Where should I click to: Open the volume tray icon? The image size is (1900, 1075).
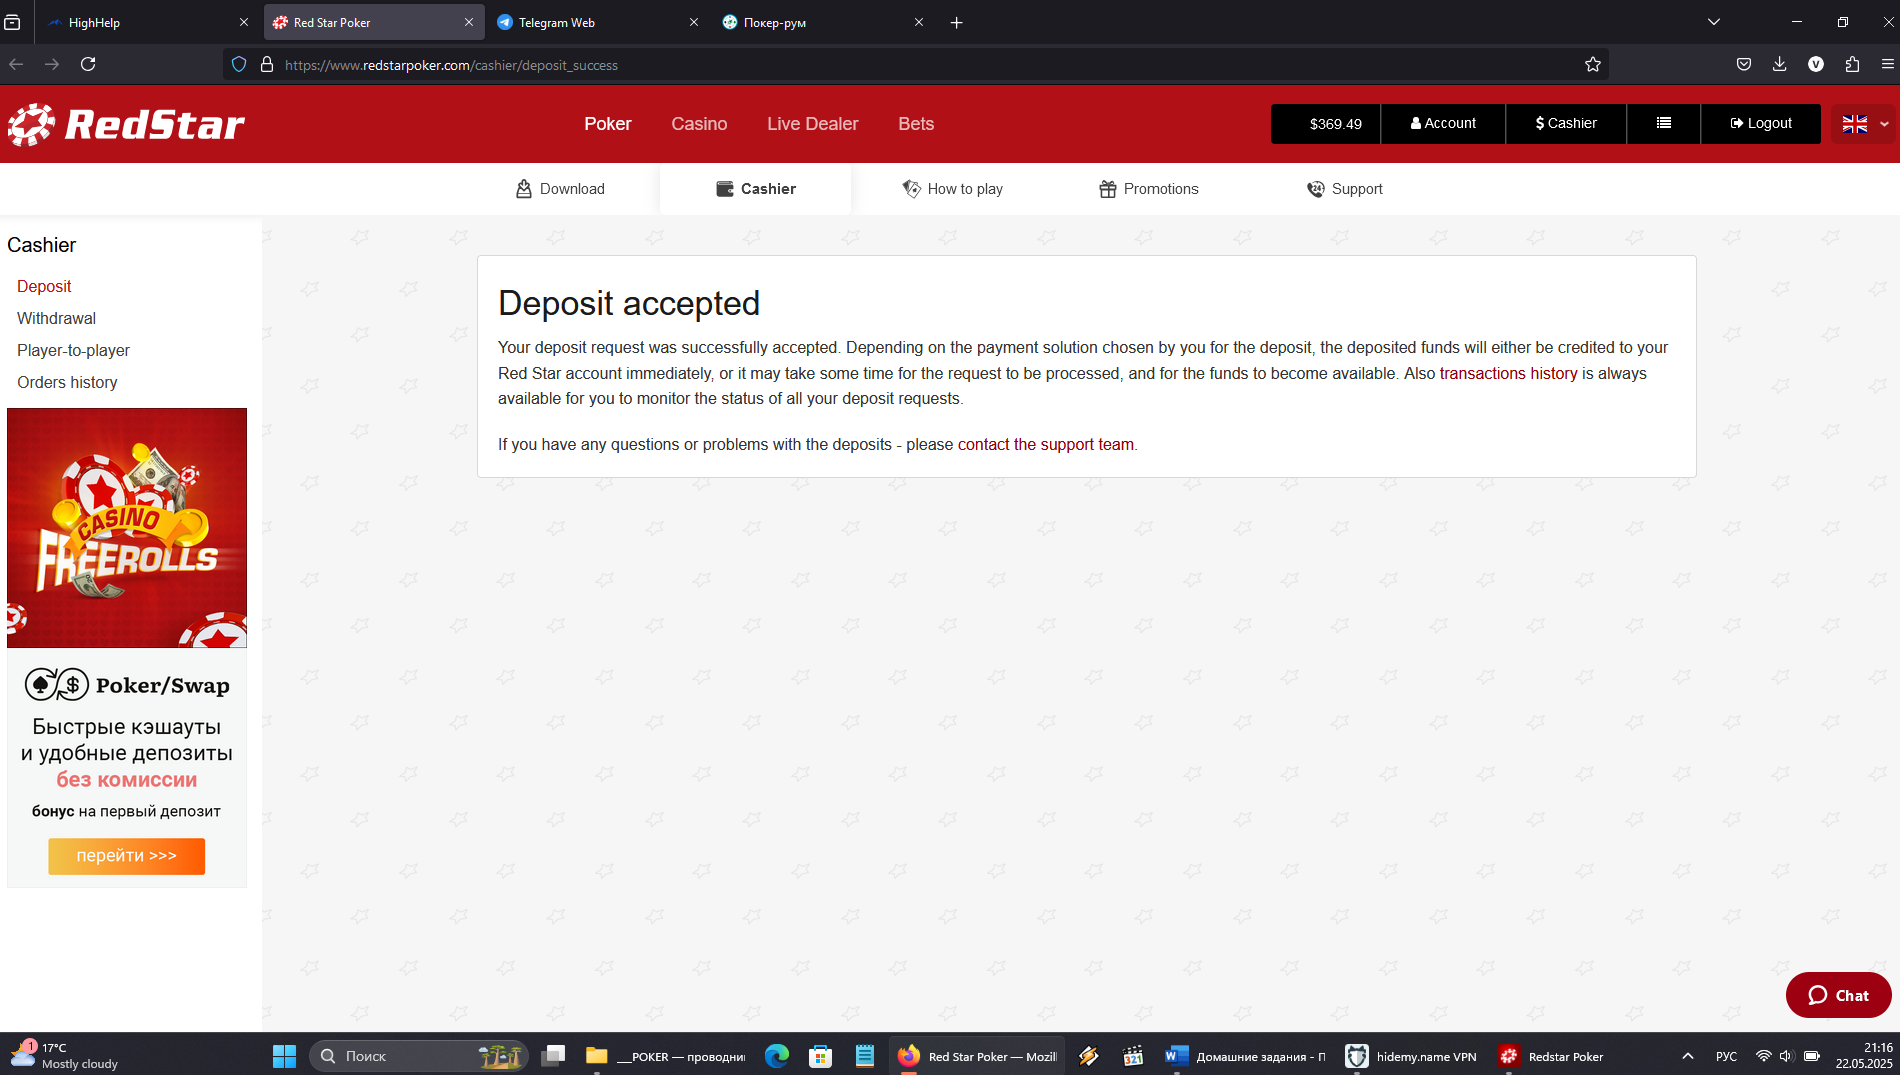pyautogui.click(x=1787, y=1056)
